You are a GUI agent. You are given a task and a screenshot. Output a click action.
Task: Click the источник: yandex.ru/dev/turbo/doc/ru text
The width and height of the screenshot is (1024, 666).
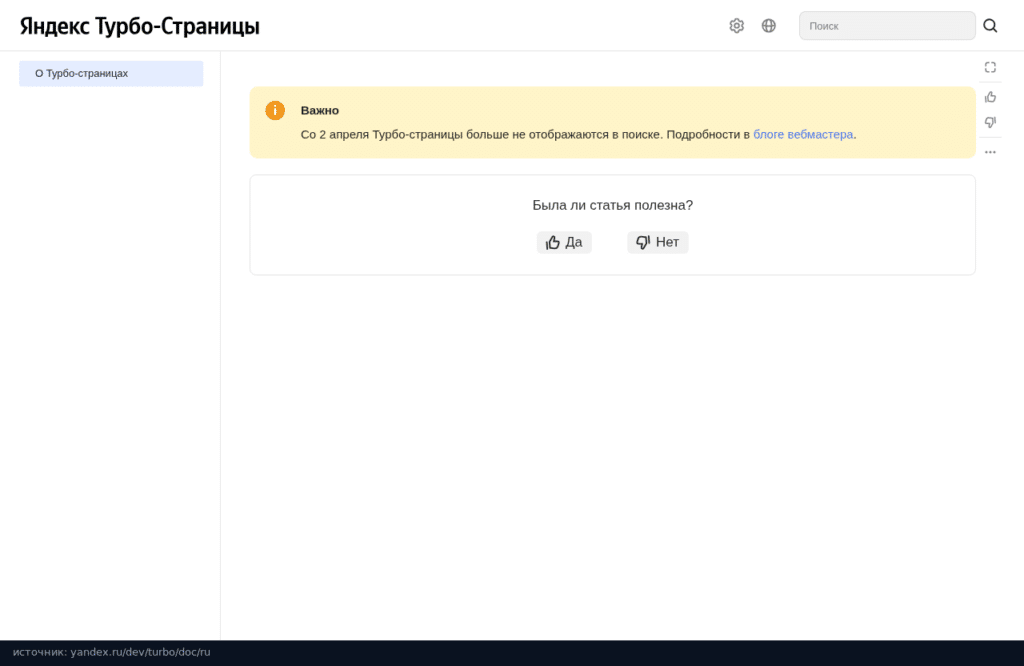(112, 652)
